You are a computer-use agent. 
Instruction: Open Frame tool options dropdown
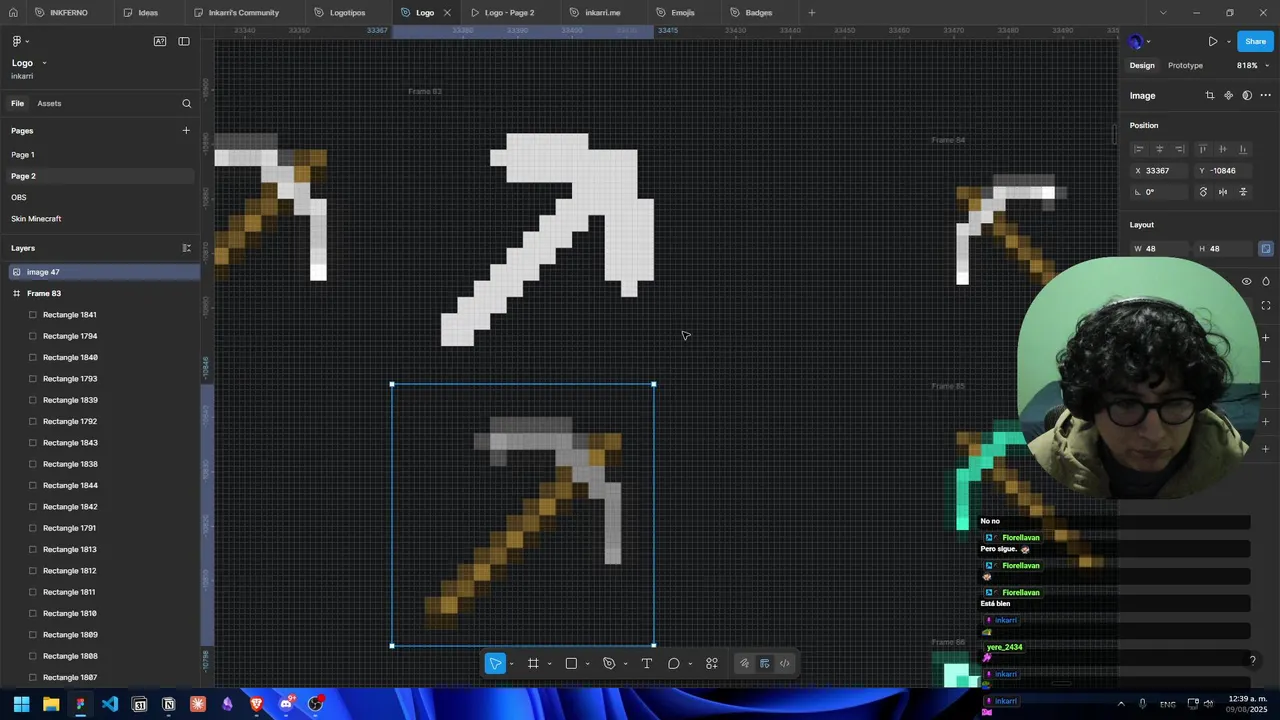click(x=549, y=664)
